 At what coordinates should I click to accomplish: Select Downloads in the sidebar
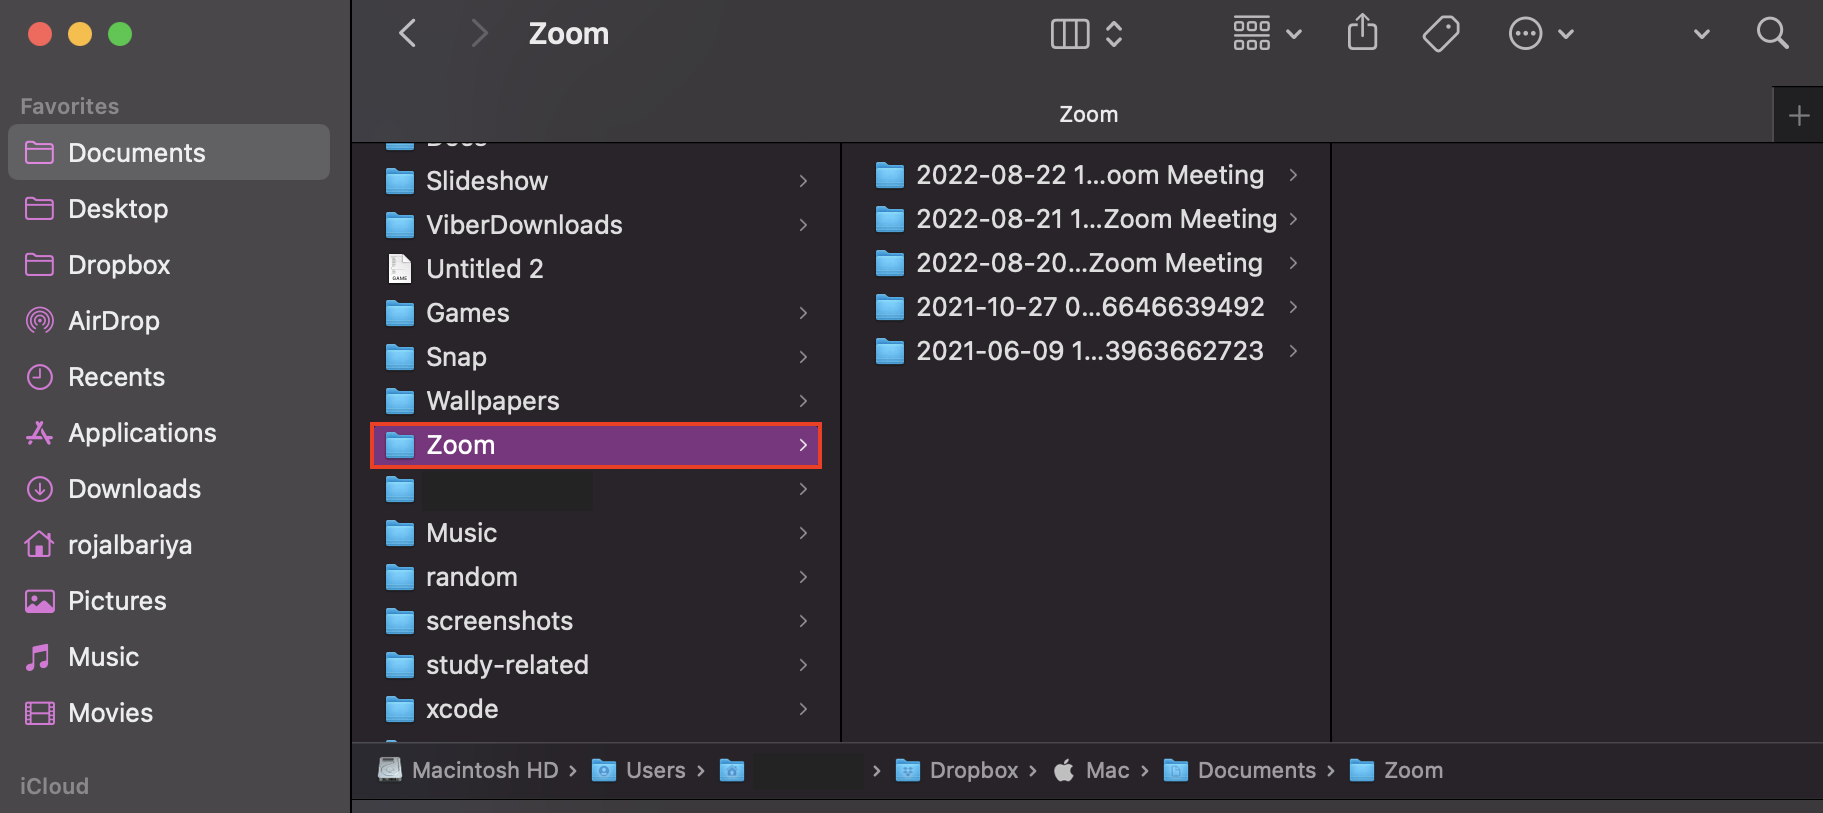[134, 489]
